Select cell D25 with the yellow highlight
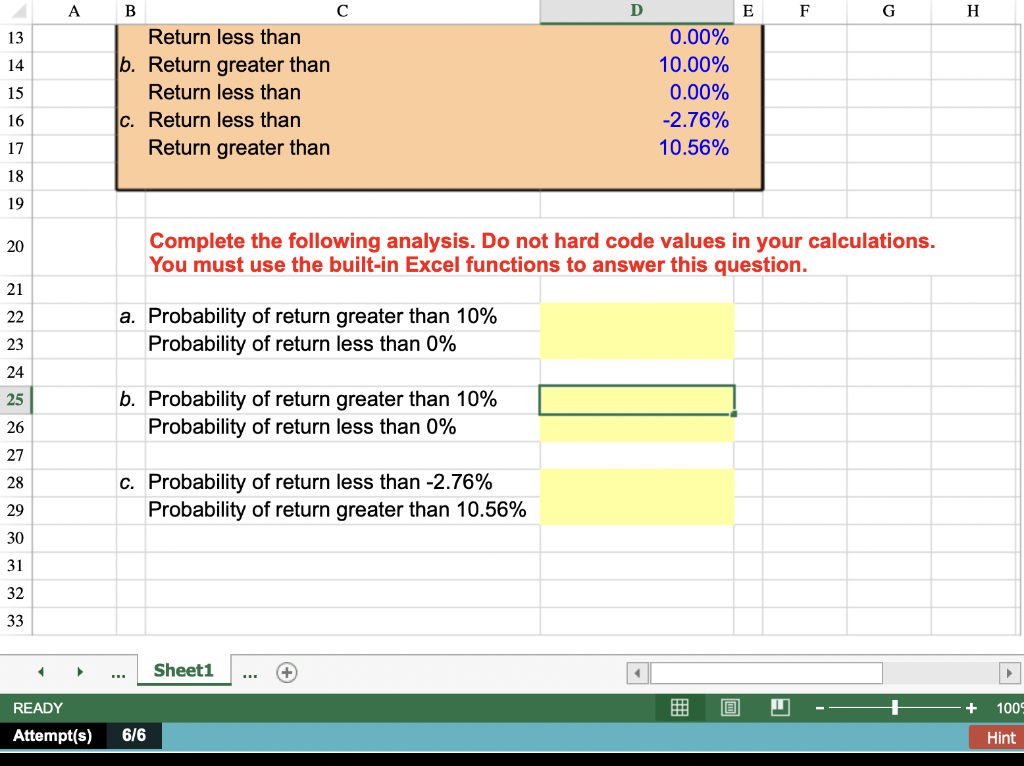 tap(637, 398)
